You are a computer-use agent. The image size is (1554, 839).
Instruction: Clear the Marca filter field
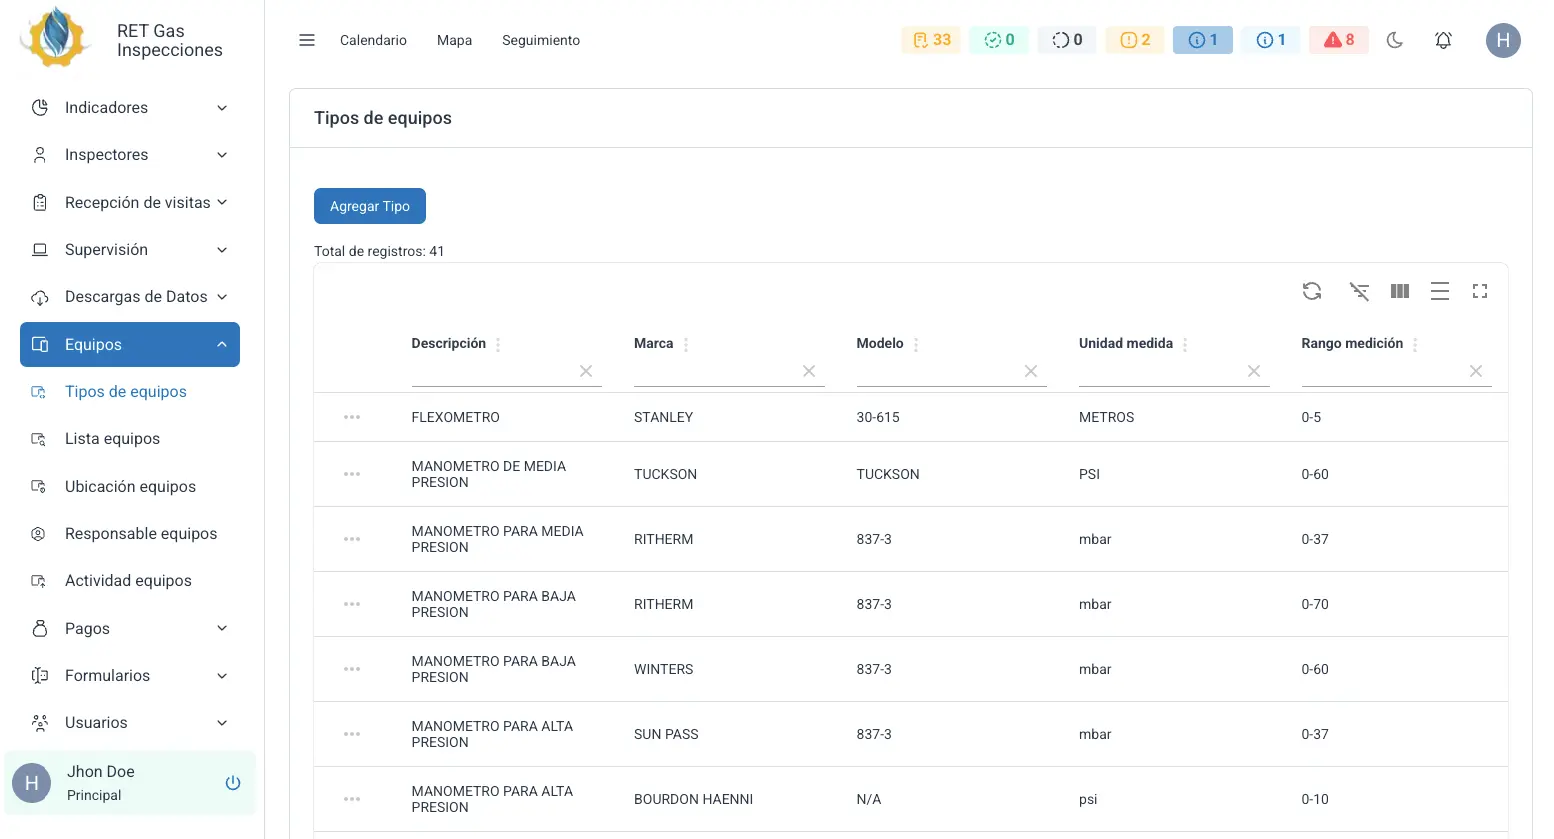point(809,371)
